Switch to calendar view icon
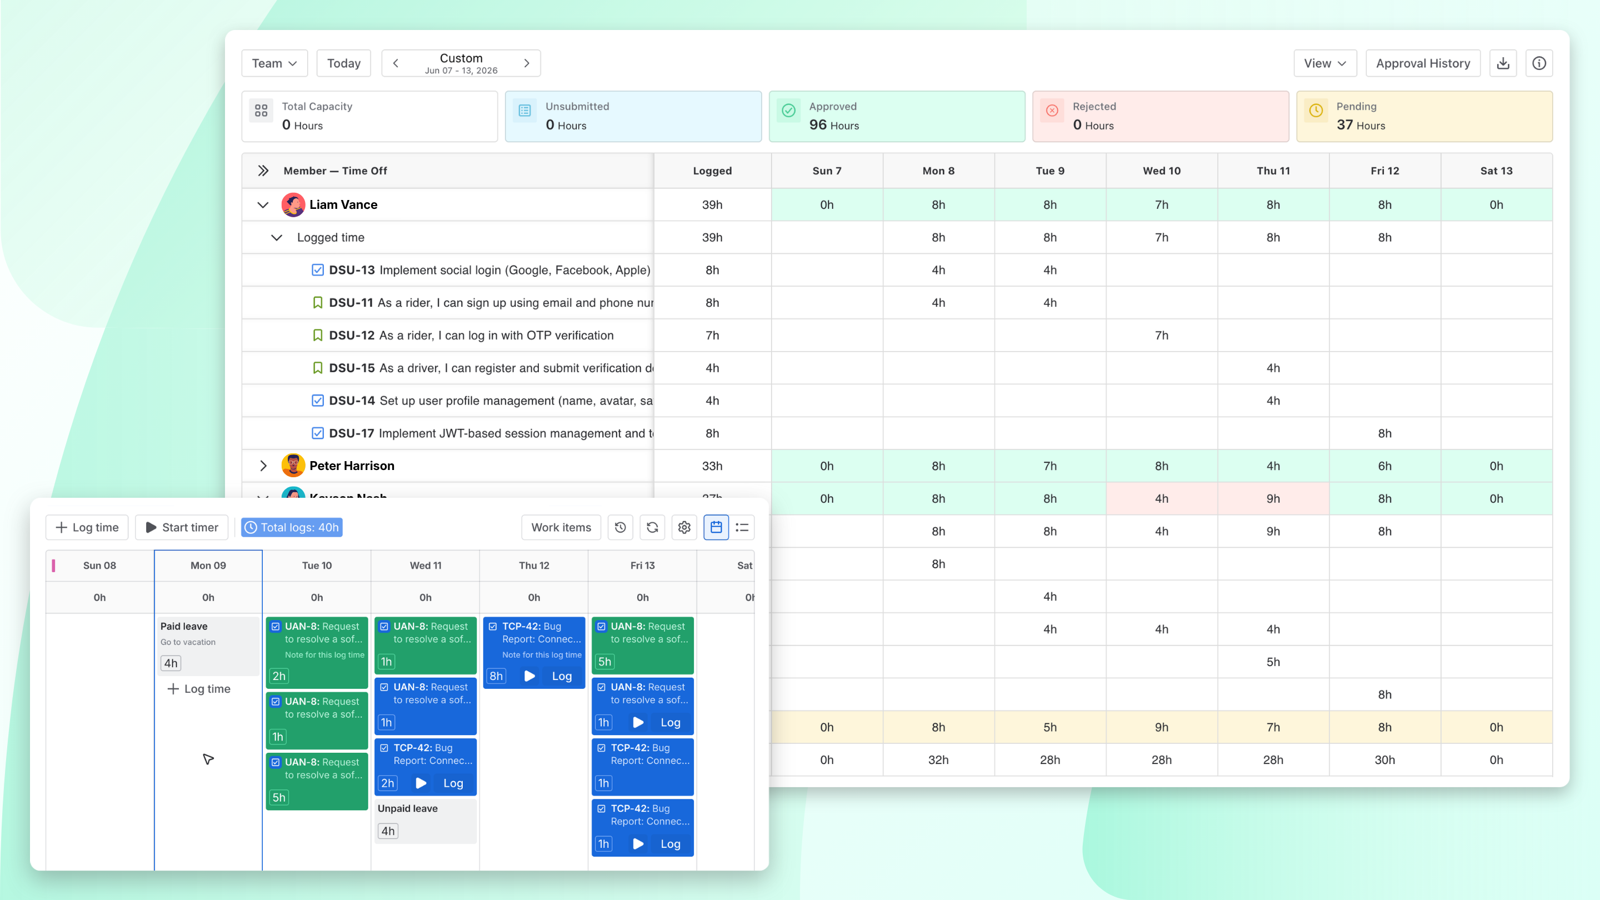This screenshot has height=900, width=1600. [x=716, y=527]
